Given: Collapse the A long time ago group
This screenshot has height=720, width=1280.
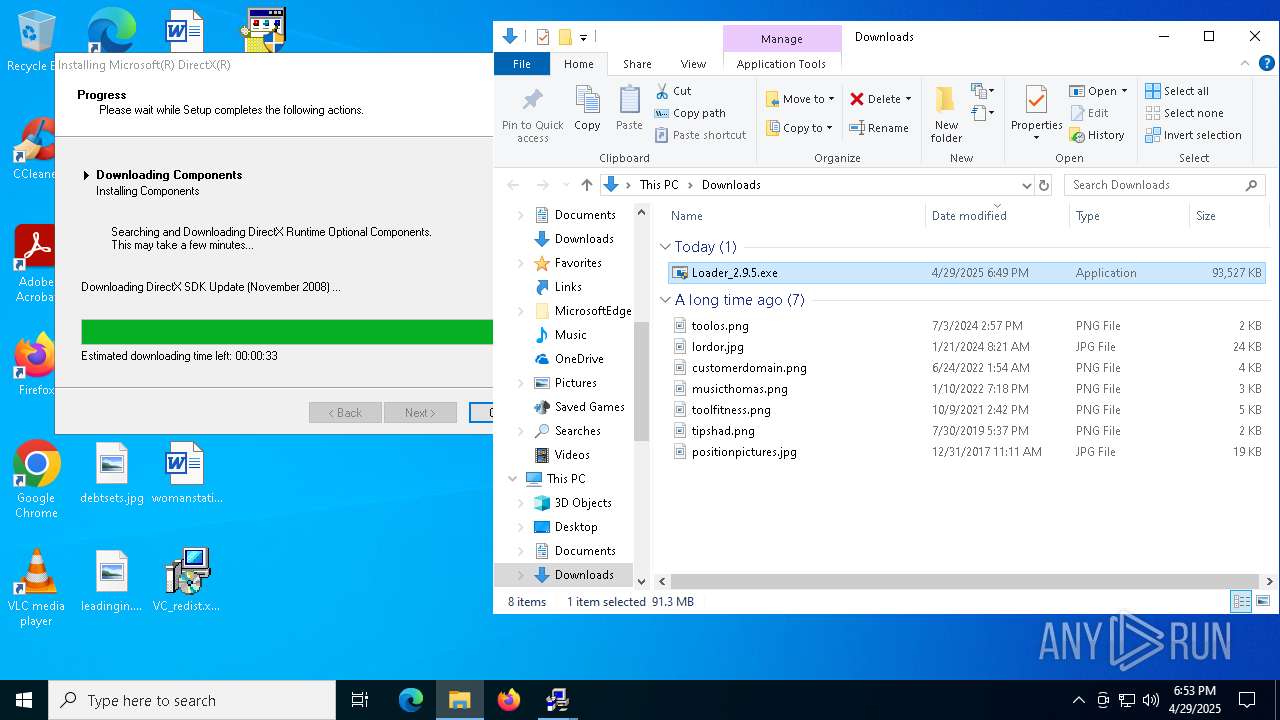Looking at the screenshot, I should point(666,300).
